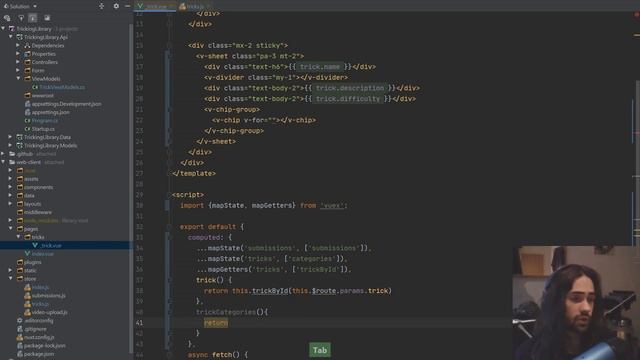This screenshot has width=640, height=360.
Task: Expand the Dependencies node
Action: [x=18, y=45]
